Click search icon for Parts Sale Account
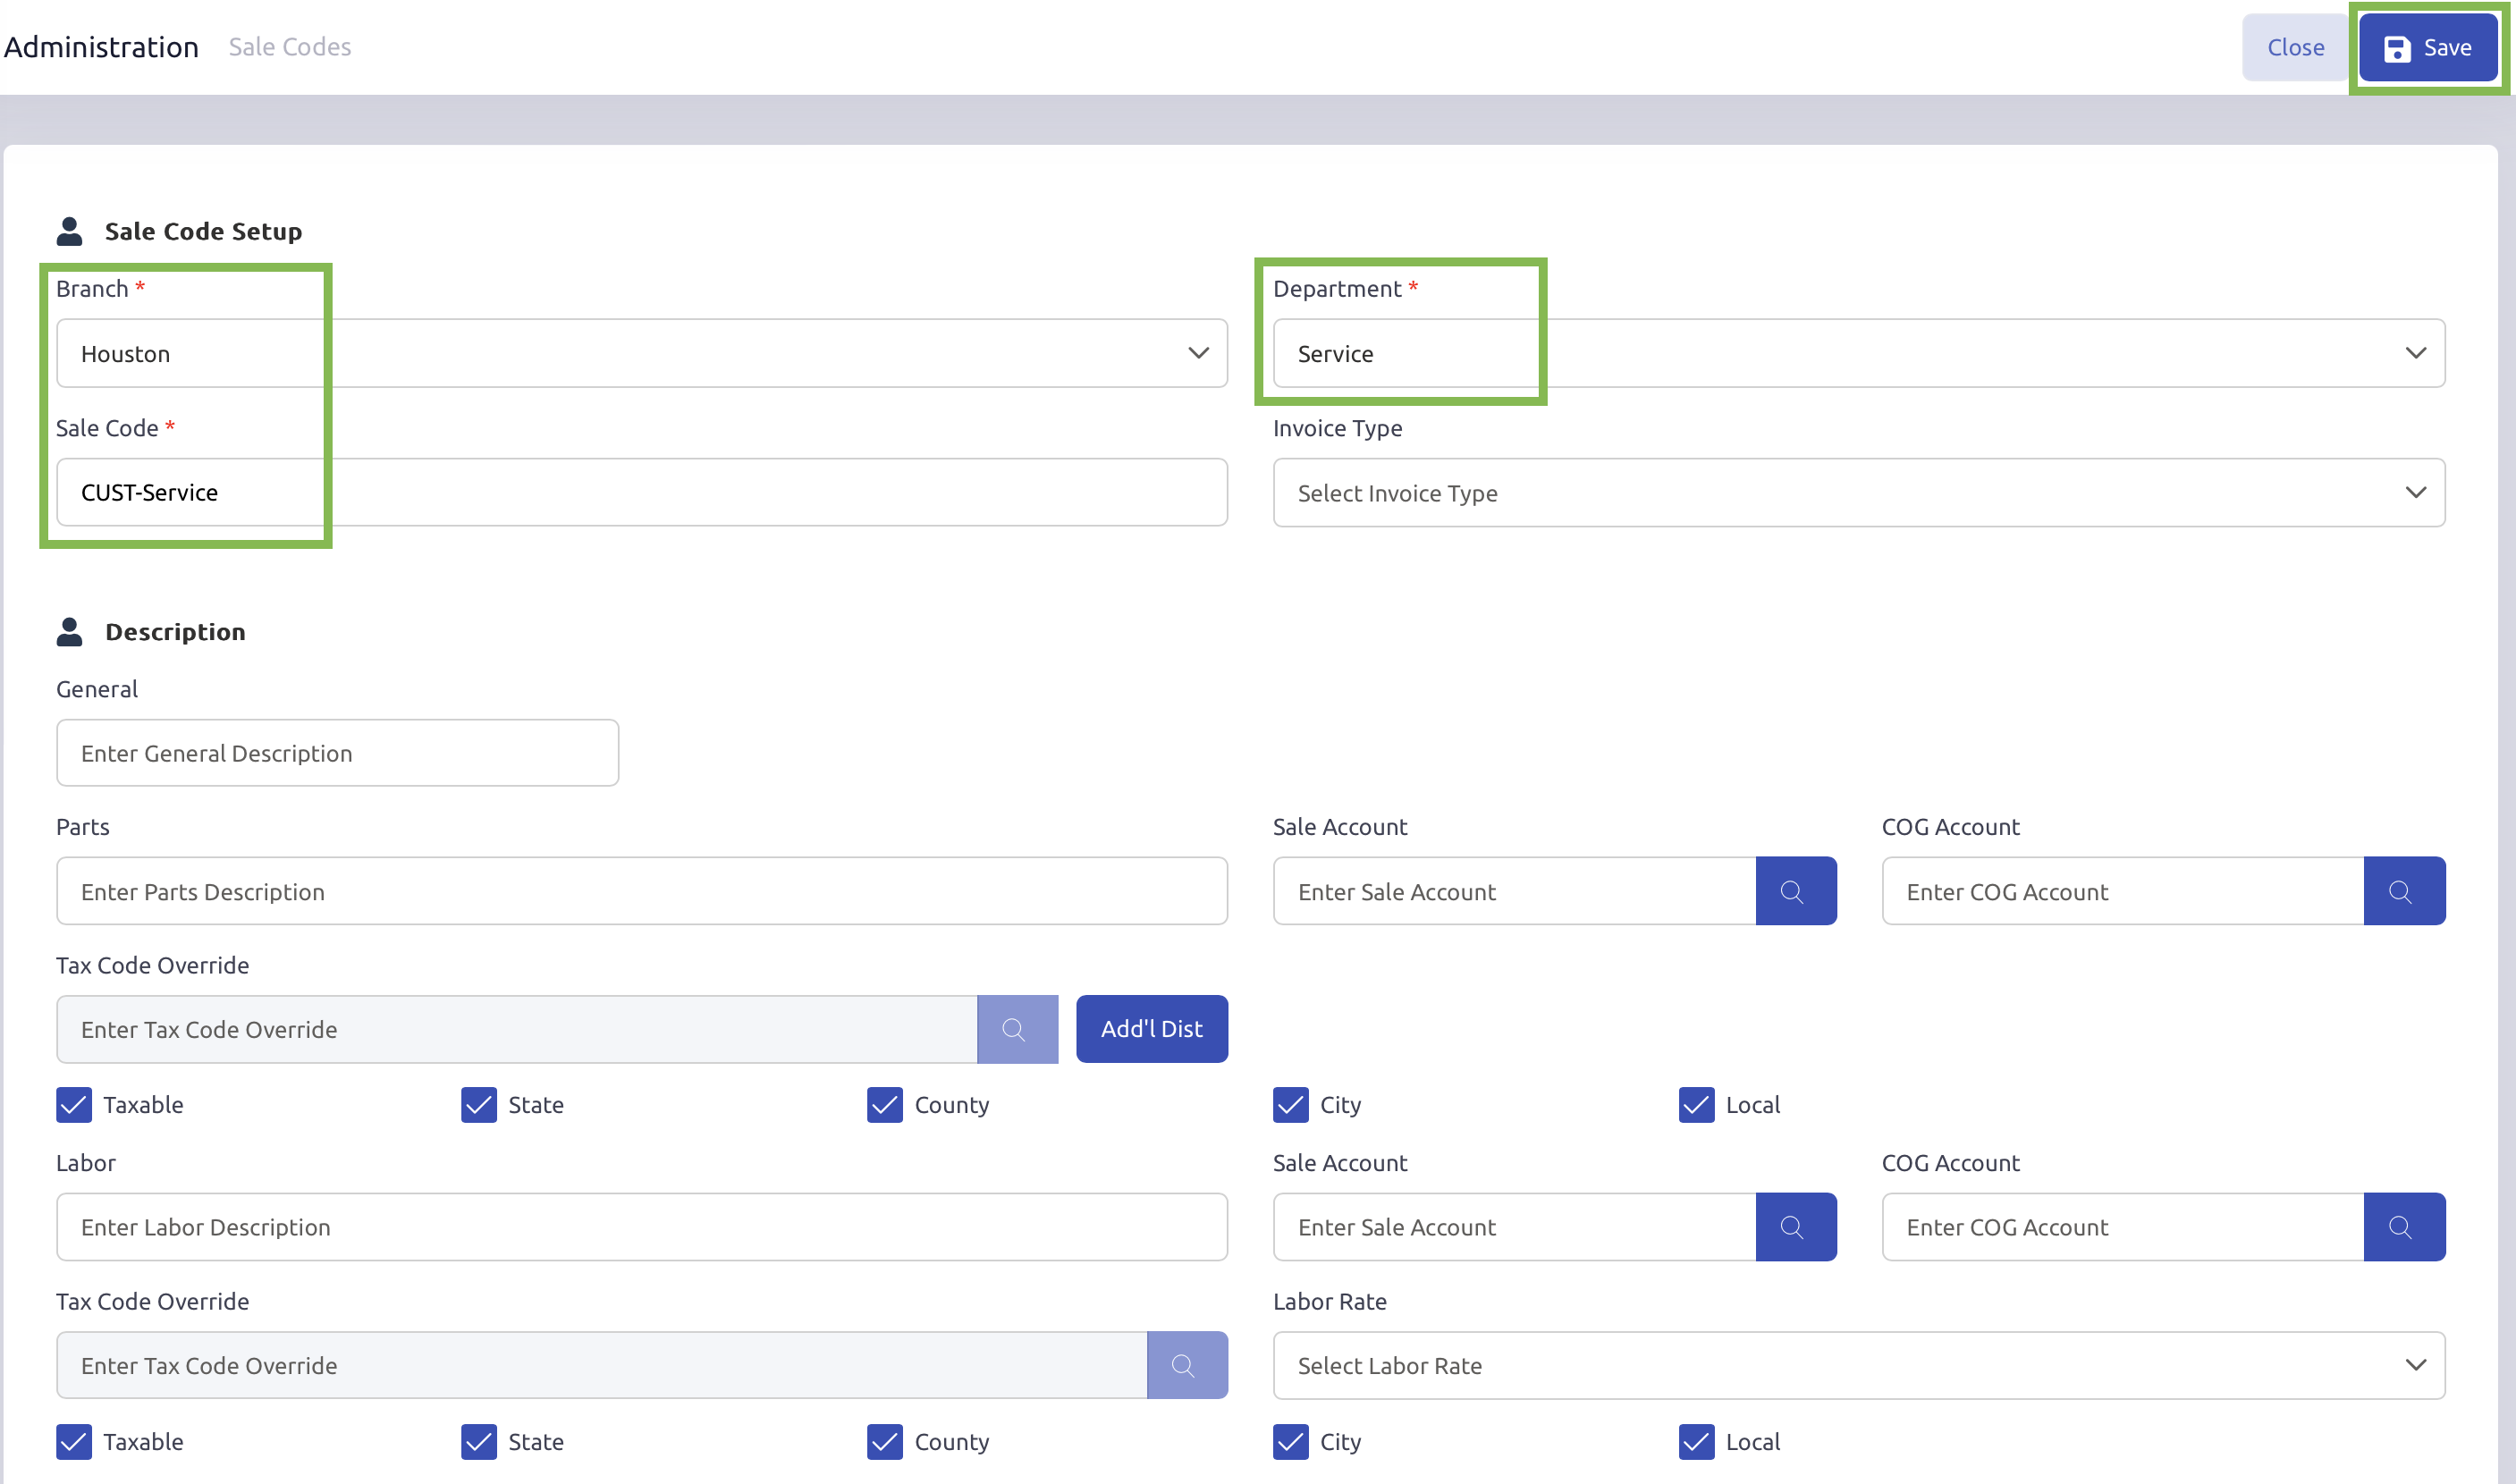Image resolution: width=2516 pixels, height=1484 pixels. [x=1795, y=891]
